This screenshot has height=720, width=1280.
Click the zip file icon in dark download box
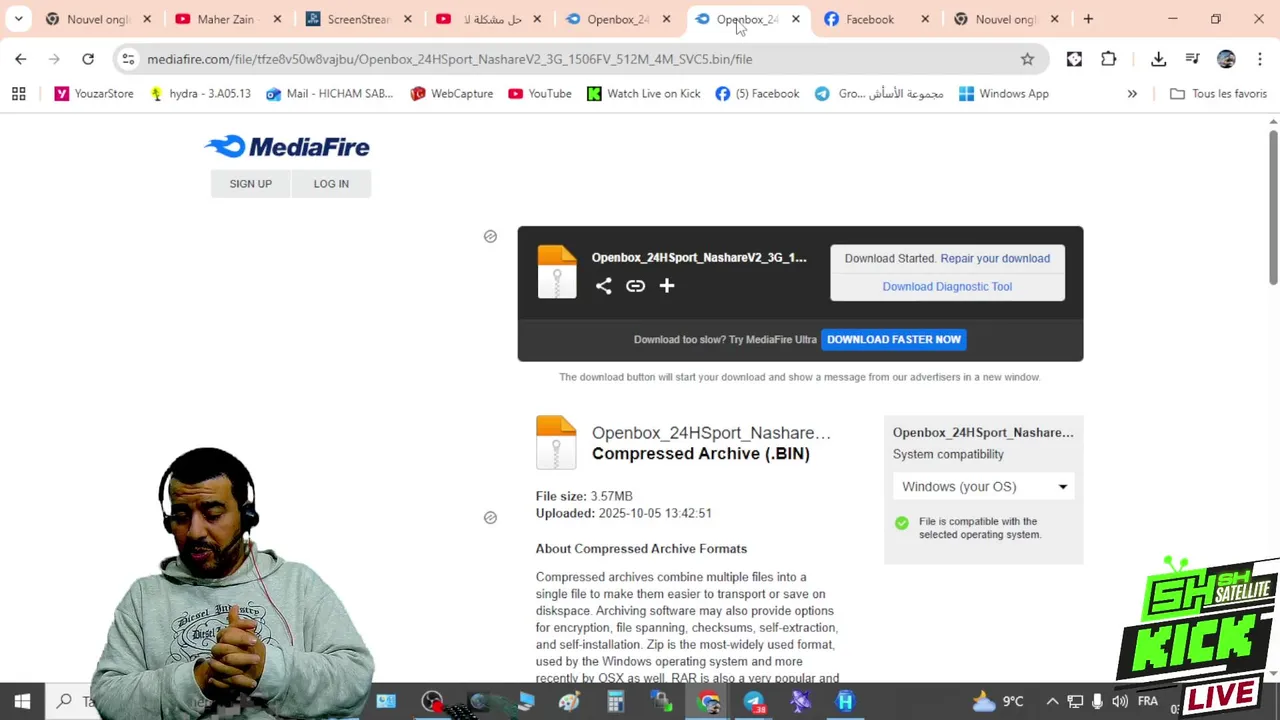tap(557, 272)
